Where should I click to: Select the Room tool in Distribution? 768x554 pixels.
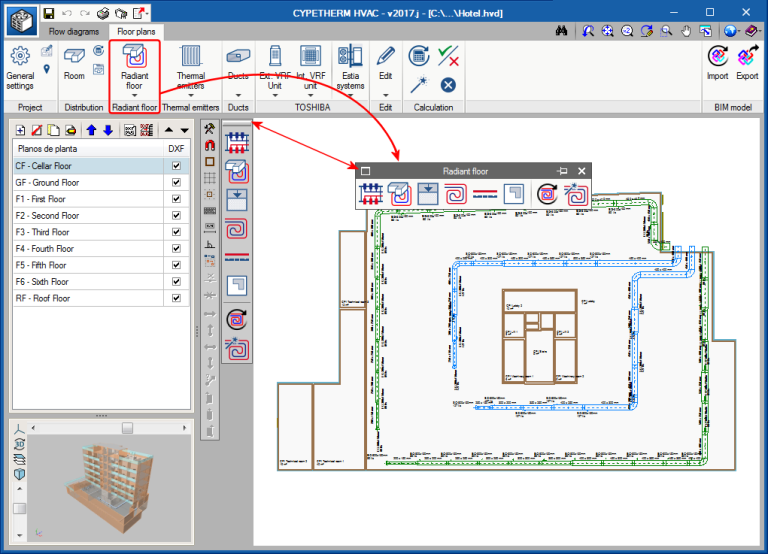coord(74,64)
